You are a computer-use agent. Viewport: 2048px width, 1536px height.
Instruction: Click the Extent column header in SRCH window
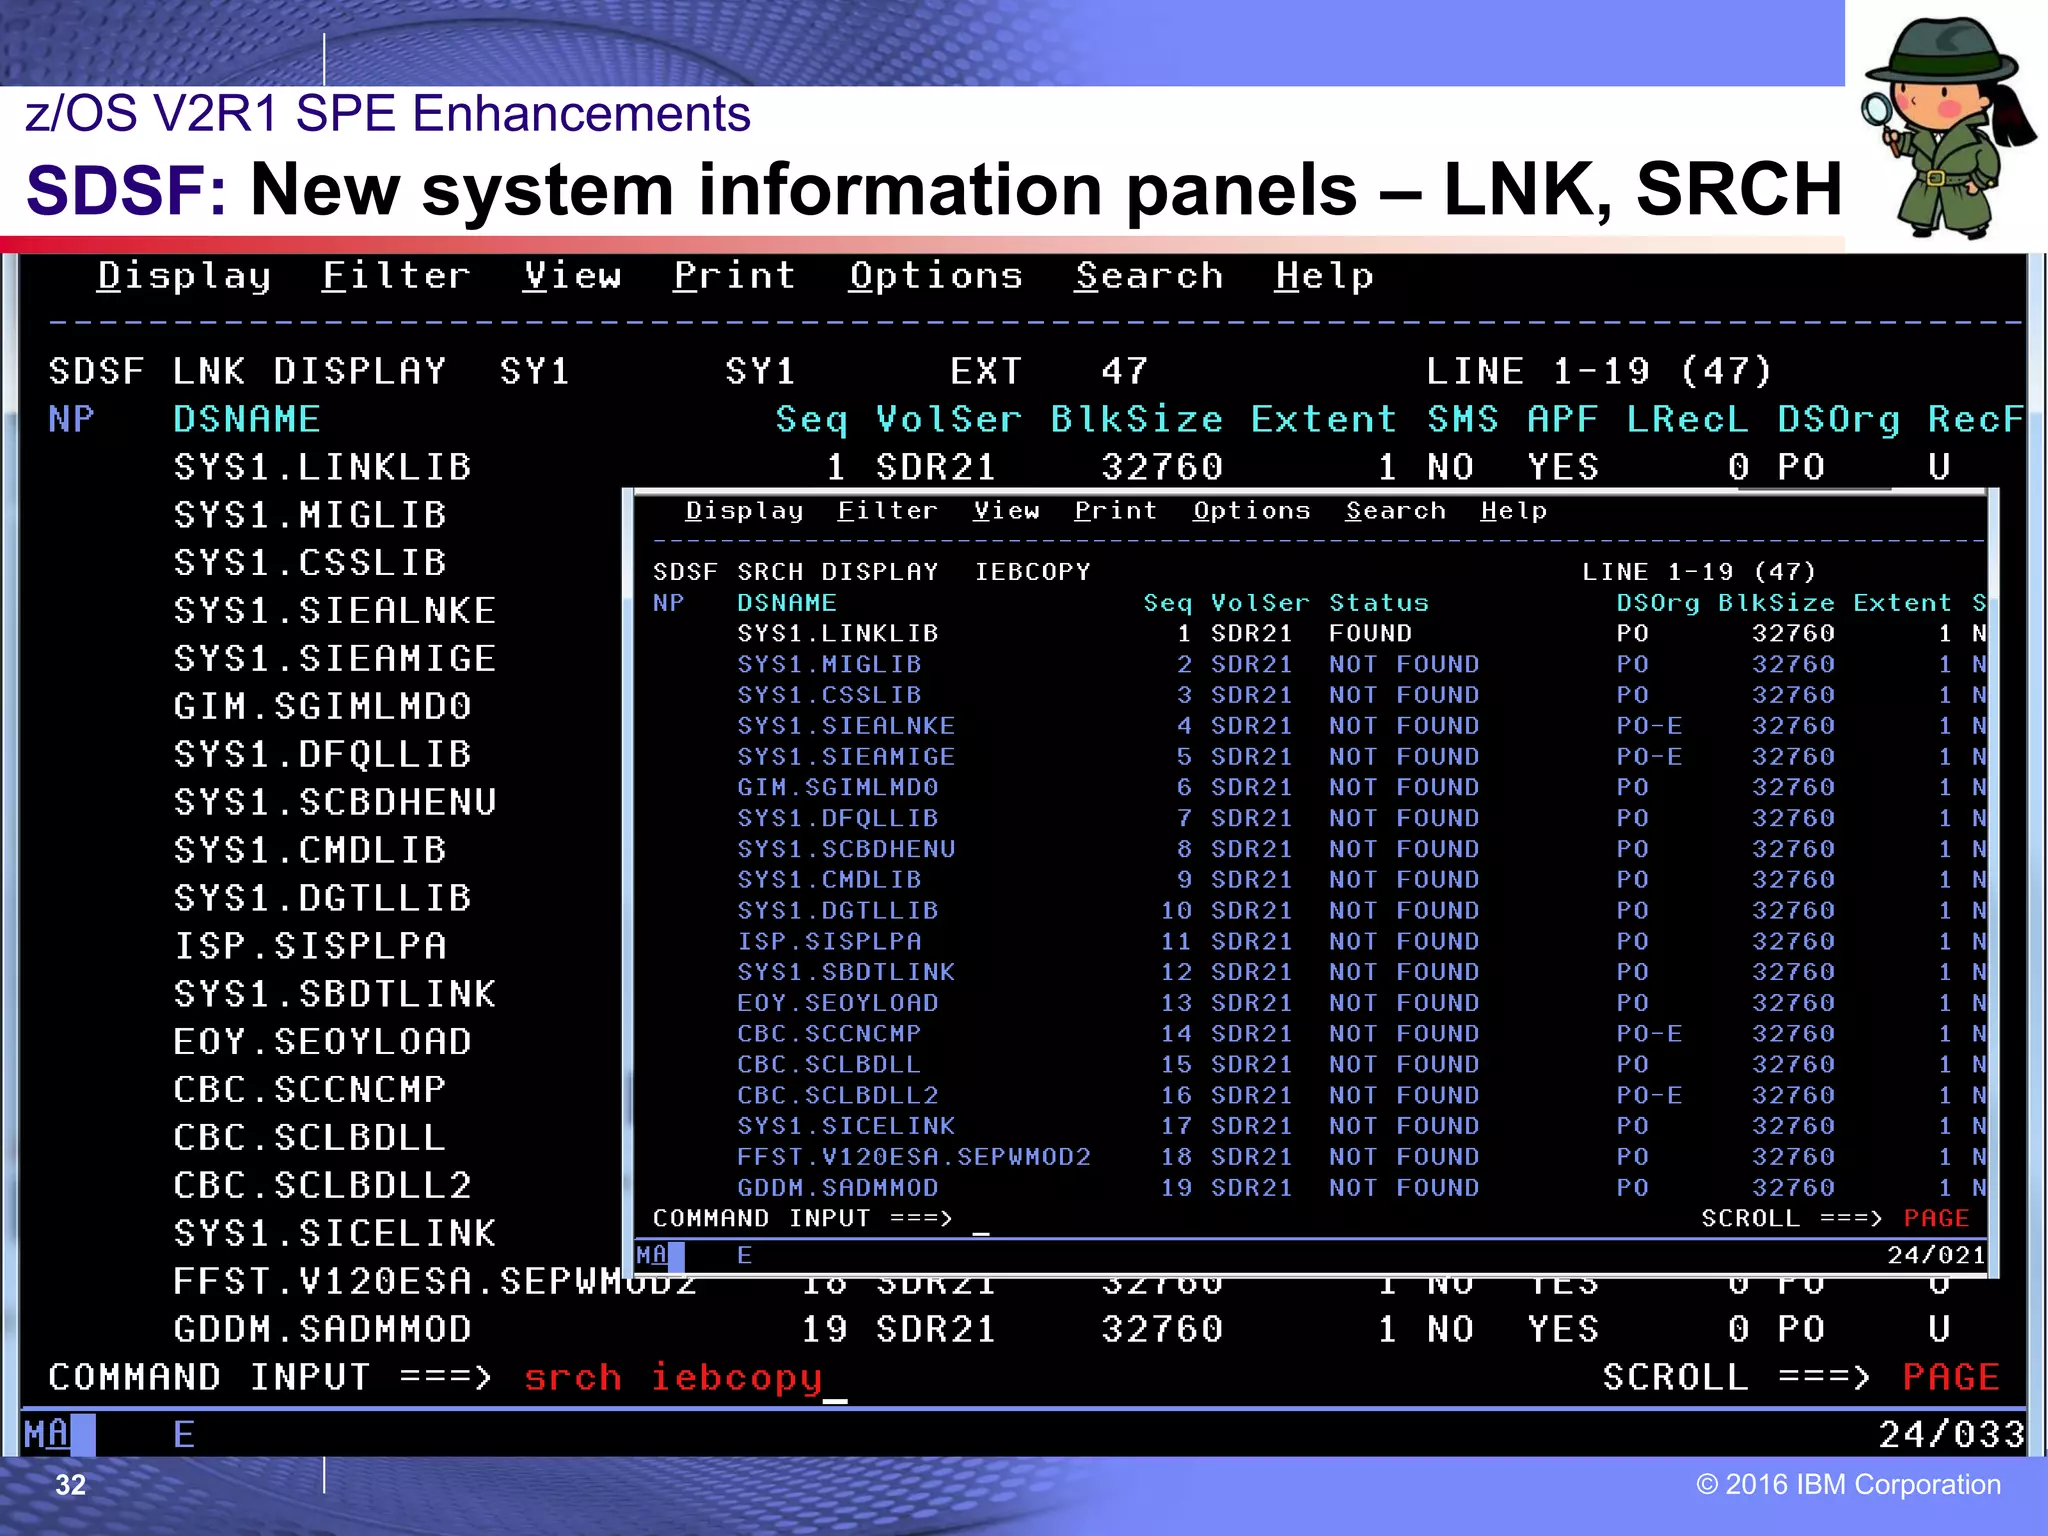[1902, 603]
